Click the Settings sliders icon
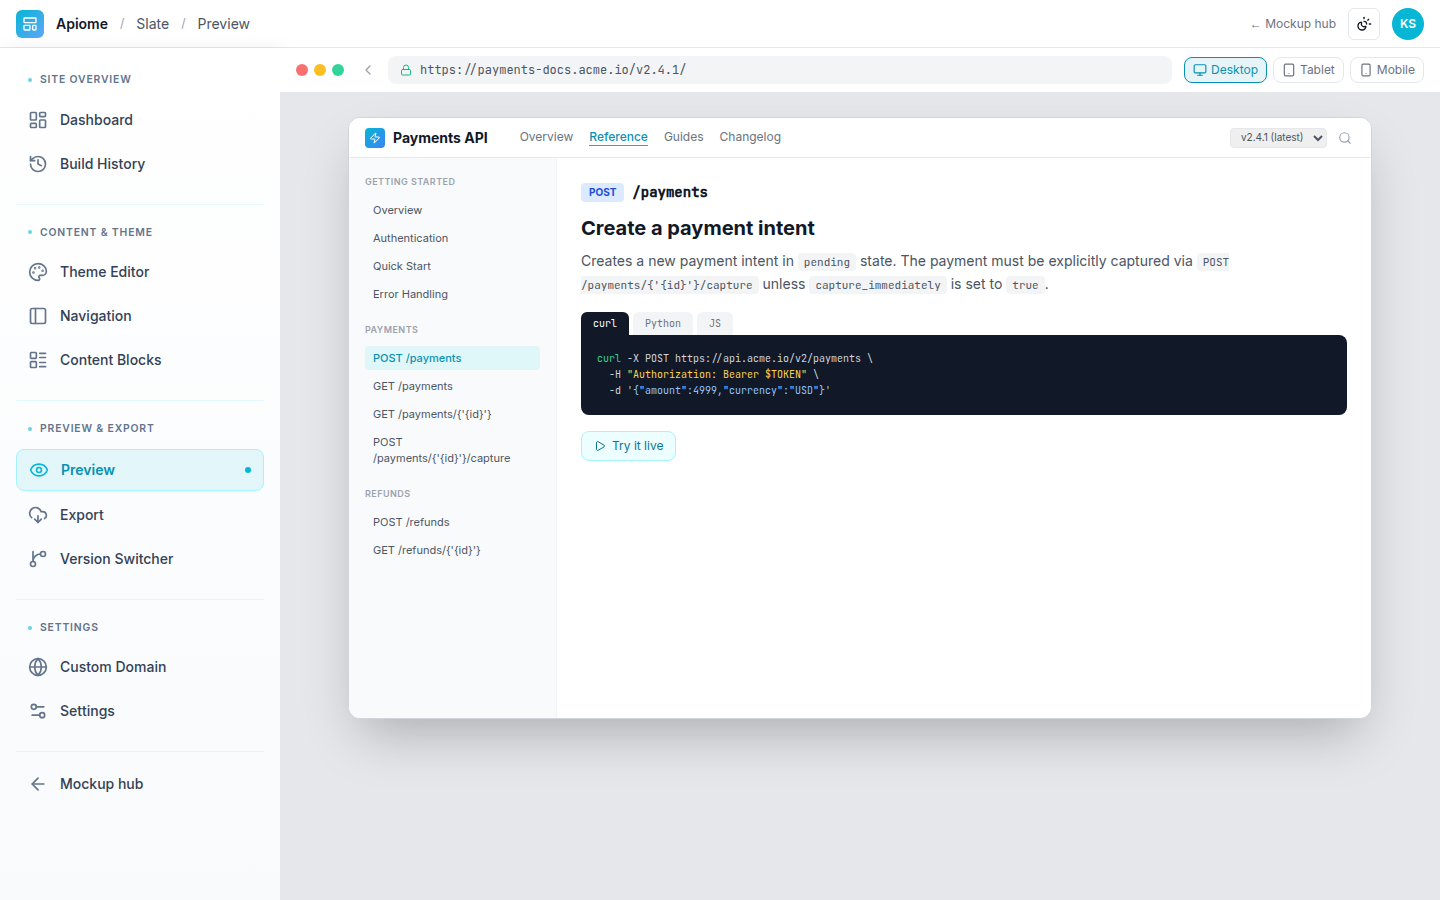This screenshot has width=1440, height=900. [38, 711]
